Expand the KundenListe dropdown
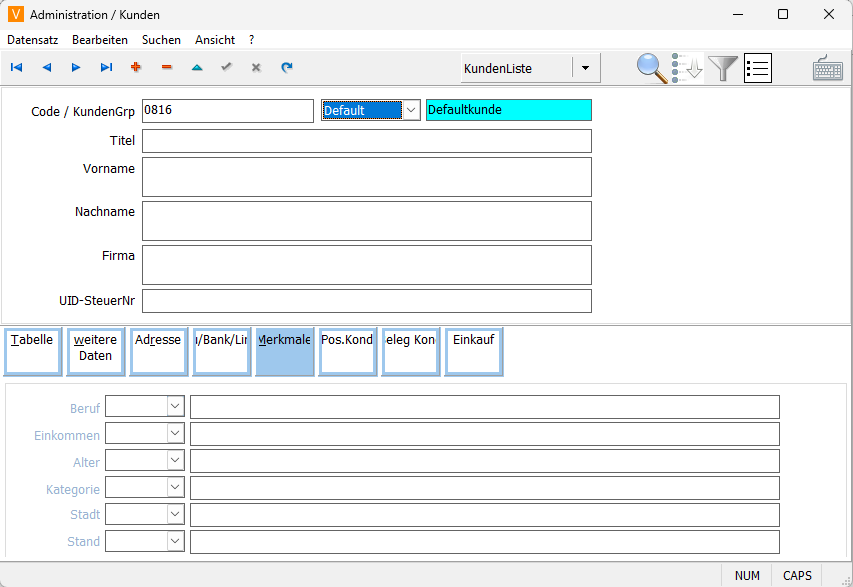This screenshot has height=587, width=853. [x=585, y=69]
